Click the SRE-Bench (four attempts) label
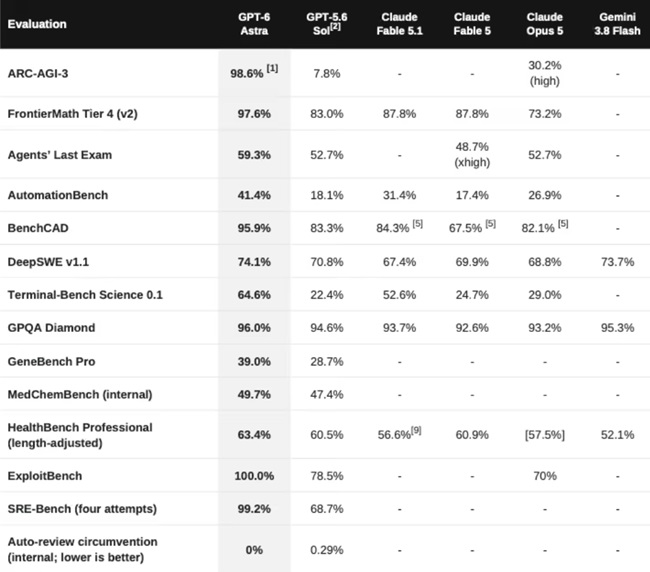The image size is (650, 572). pos(82,509)
